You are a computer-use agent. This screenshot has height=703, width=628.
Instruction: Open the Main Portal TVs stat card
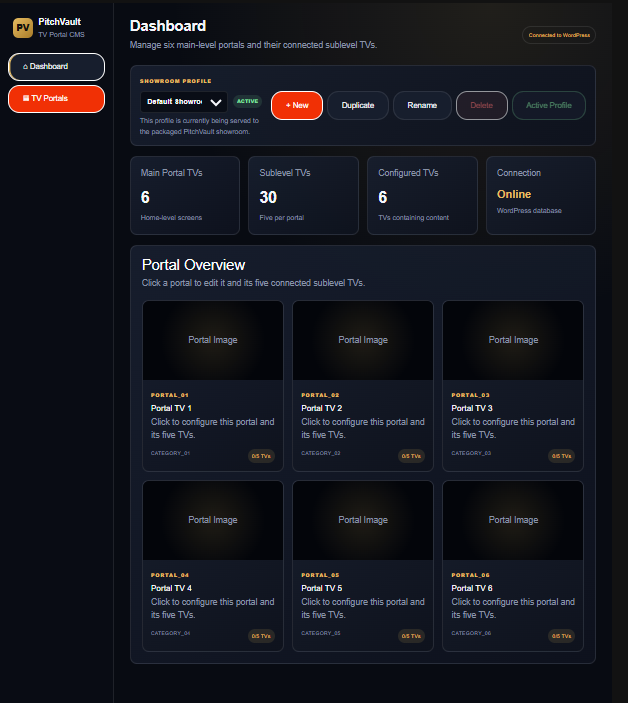pos(185,195)
